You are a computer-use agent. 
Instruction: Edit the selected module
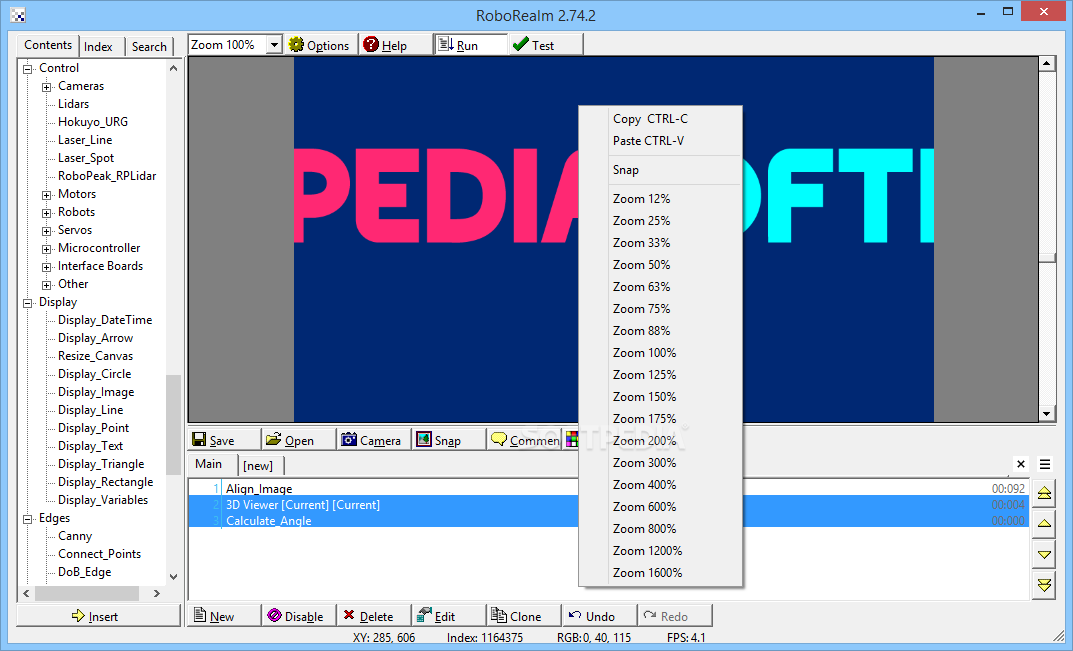[449, 616]
